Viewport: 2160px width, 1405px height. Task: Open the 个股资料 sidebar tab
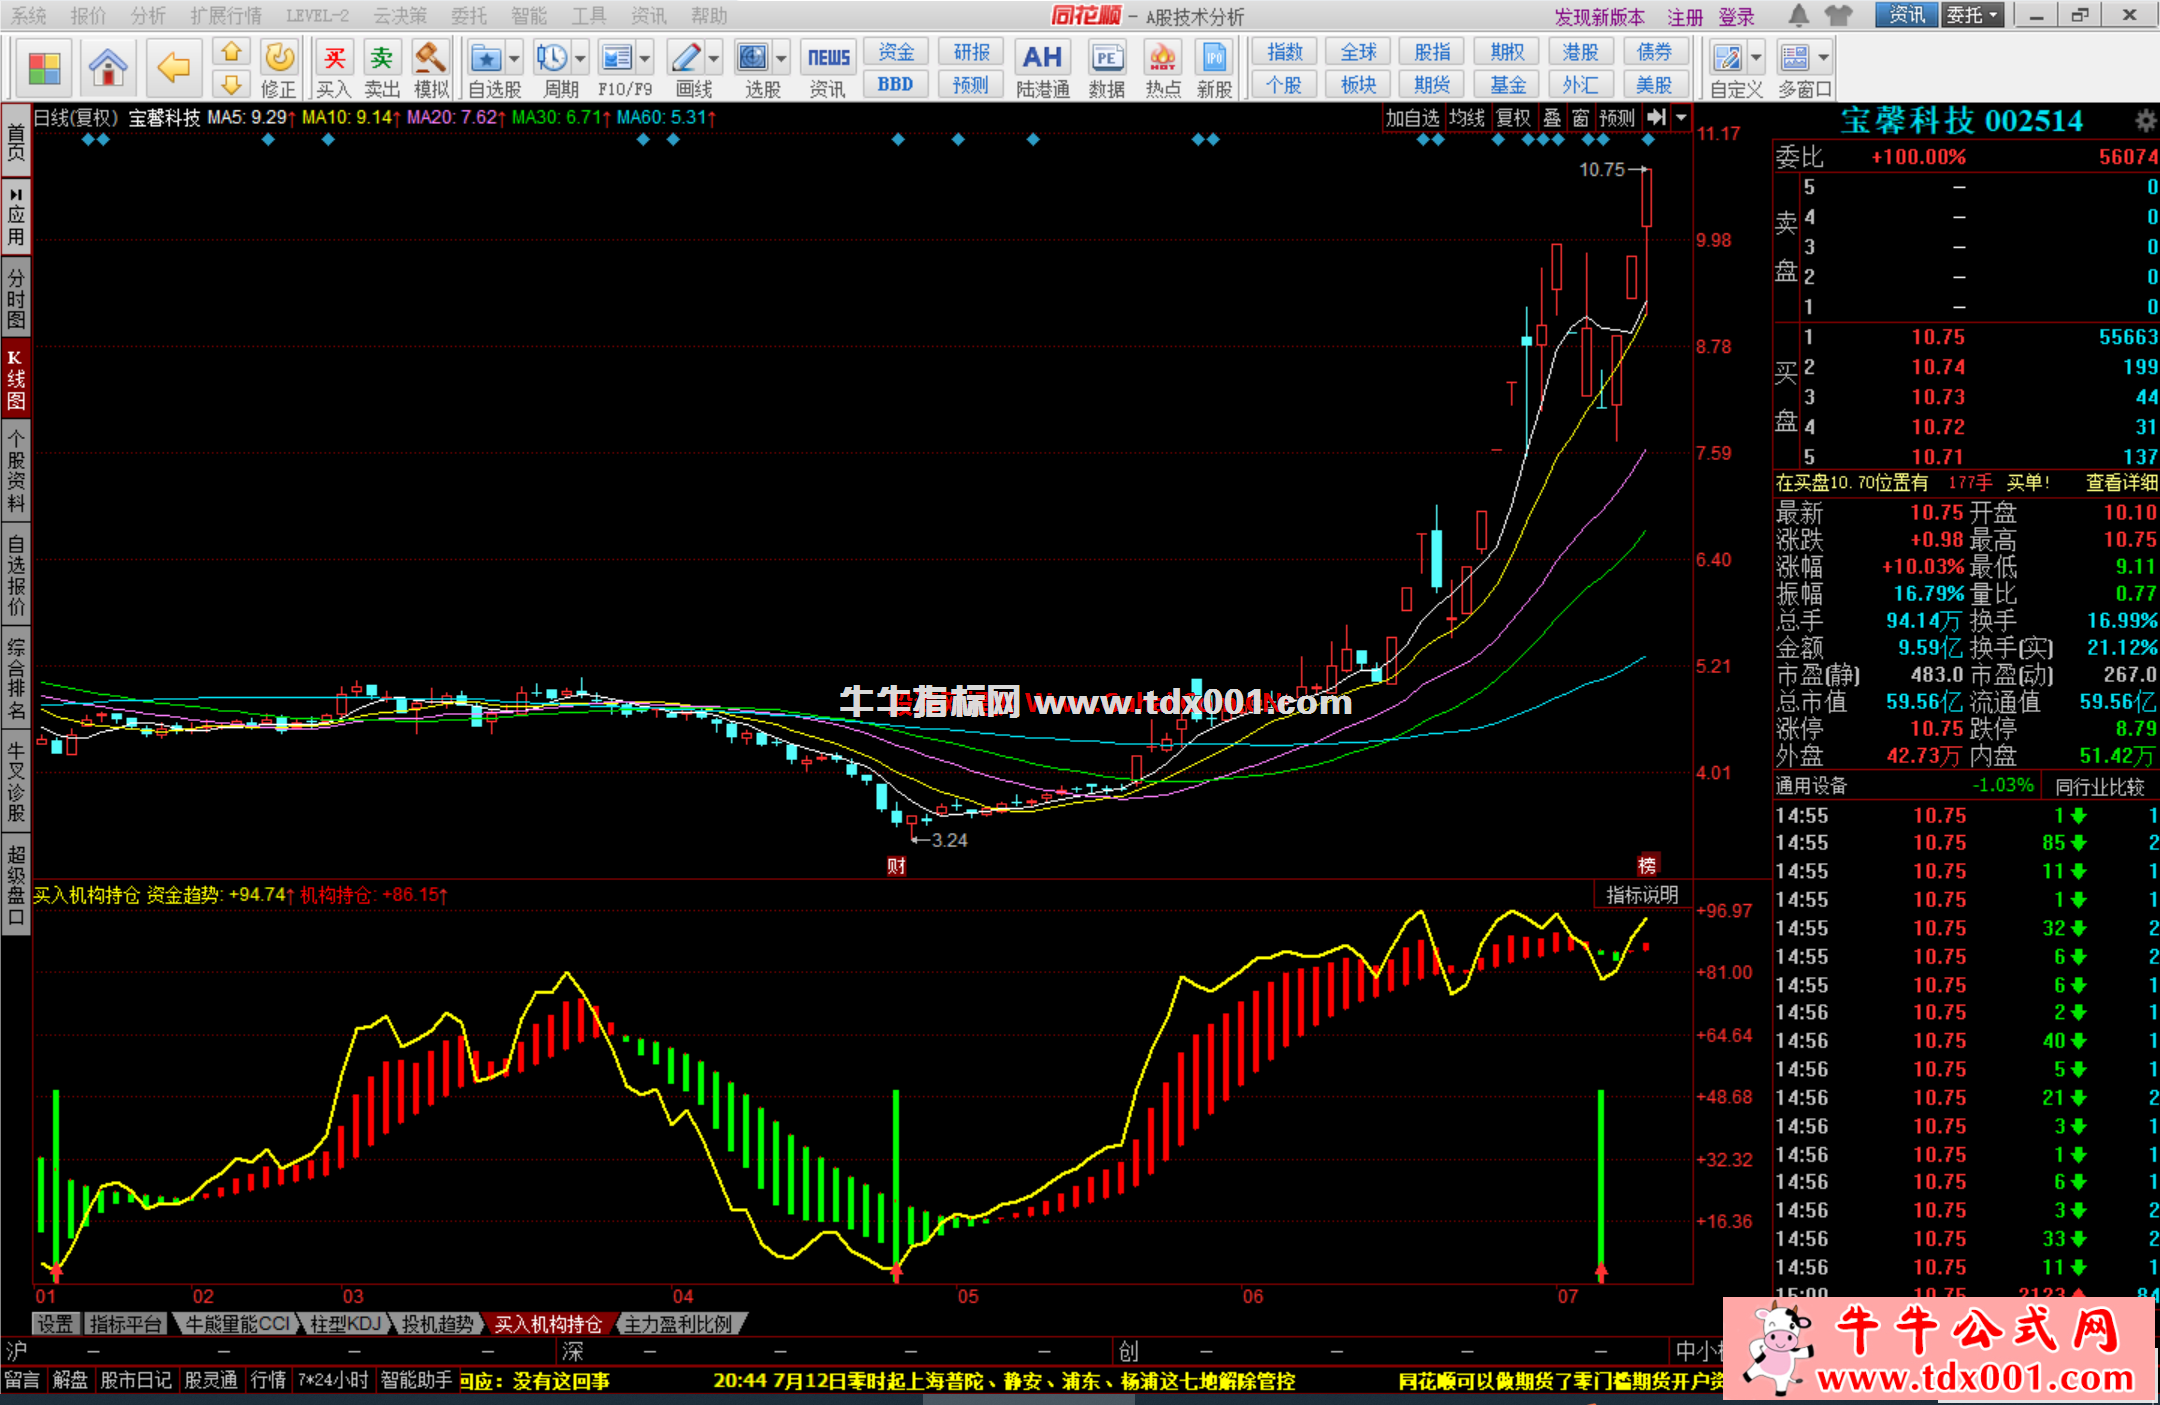[x=16, y=470]
